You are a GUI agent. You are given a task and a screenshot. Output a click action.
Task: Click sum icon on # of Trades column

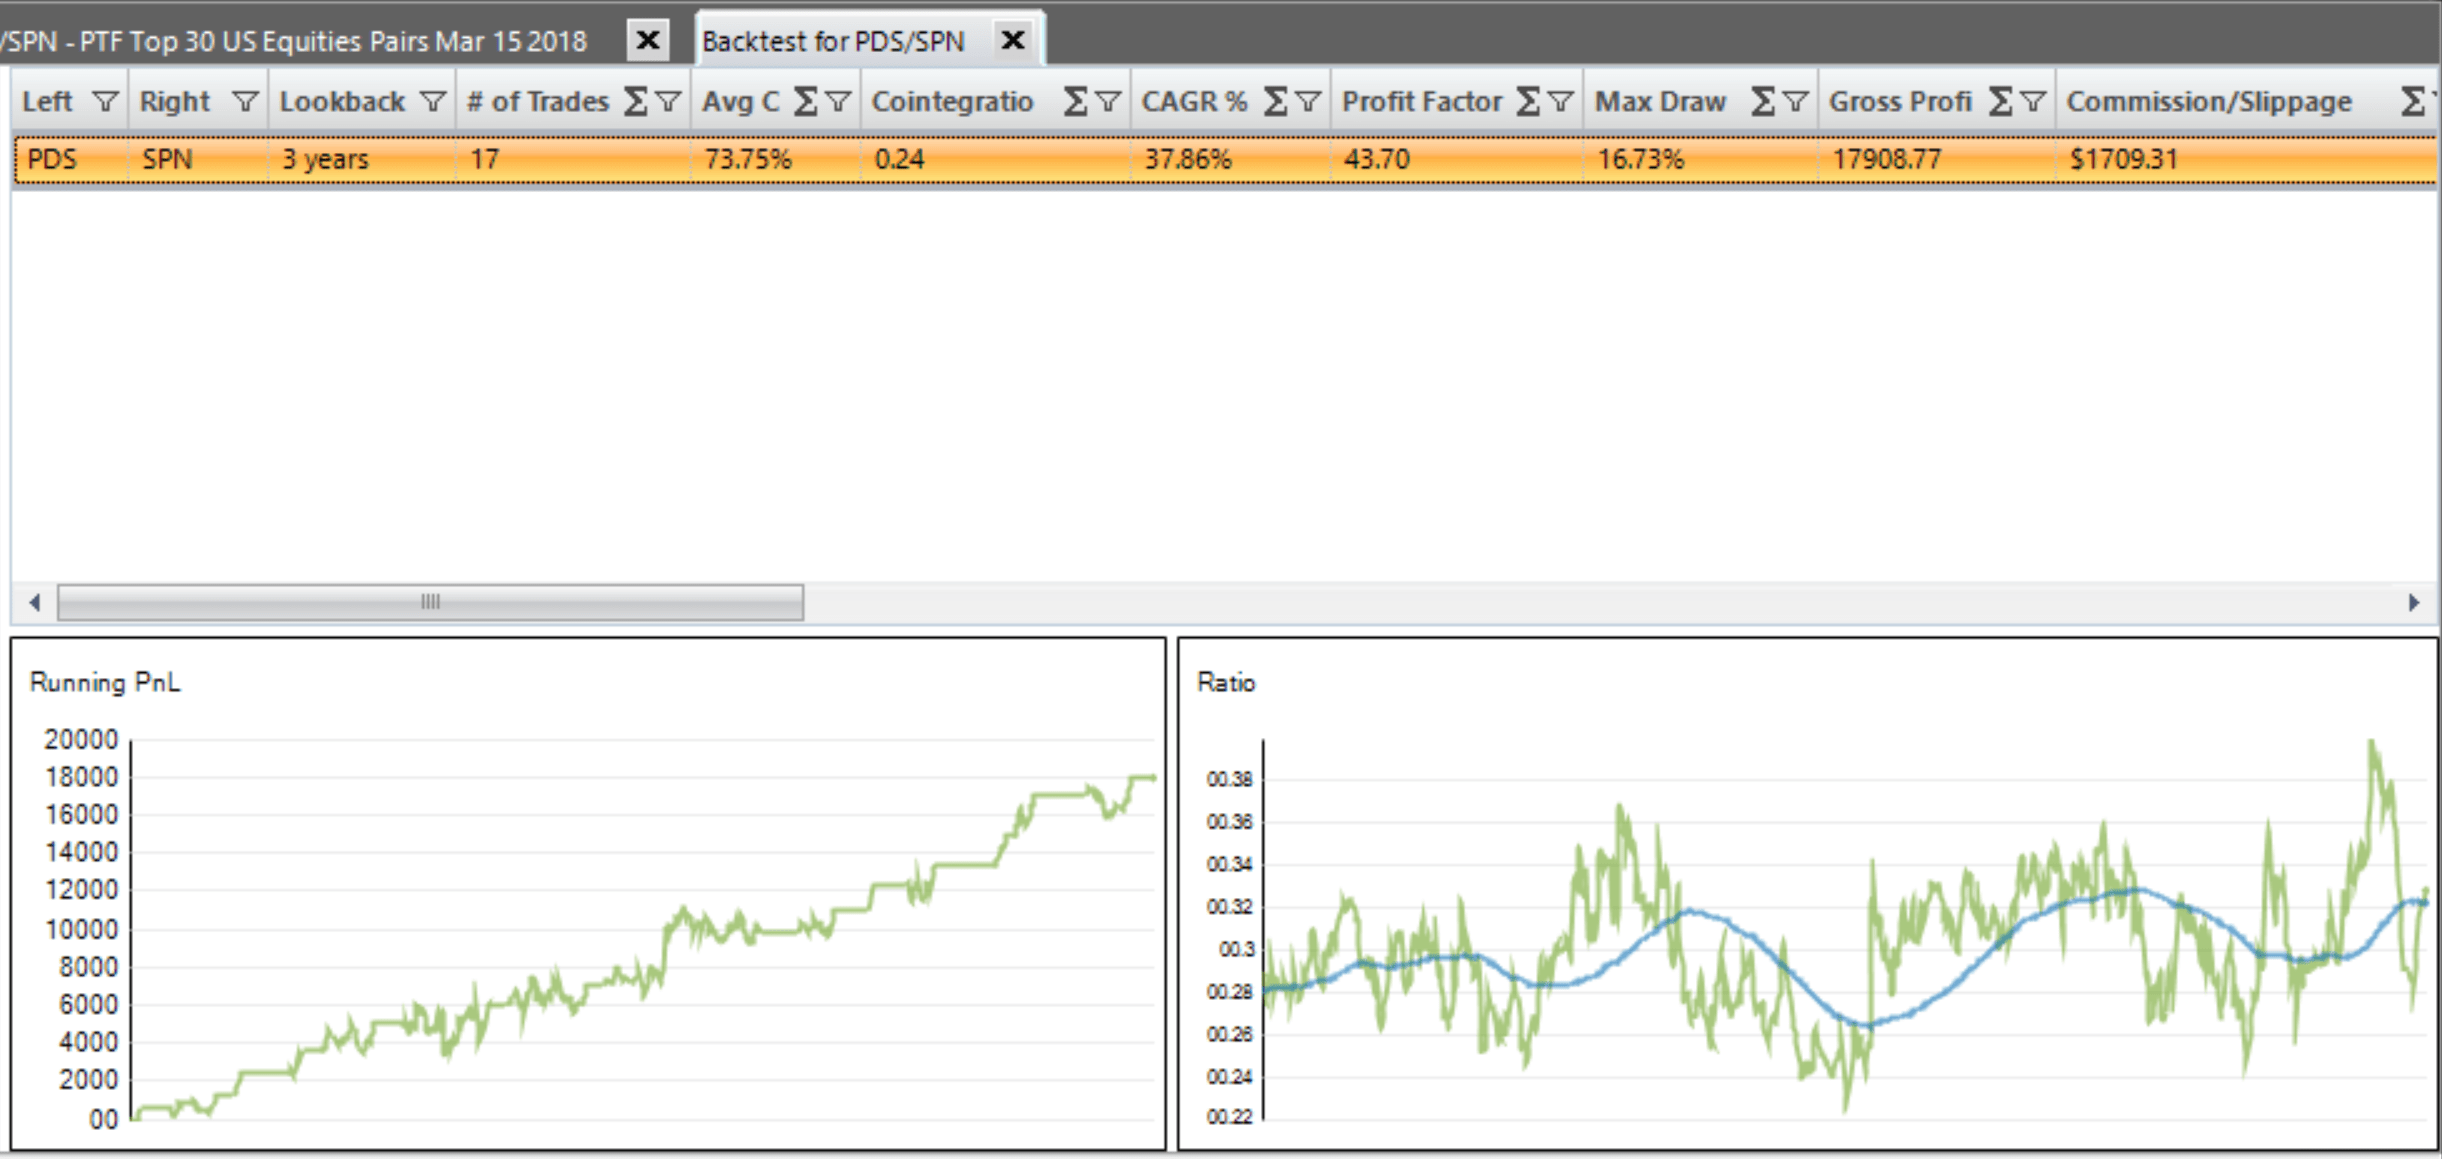point(634,101)
